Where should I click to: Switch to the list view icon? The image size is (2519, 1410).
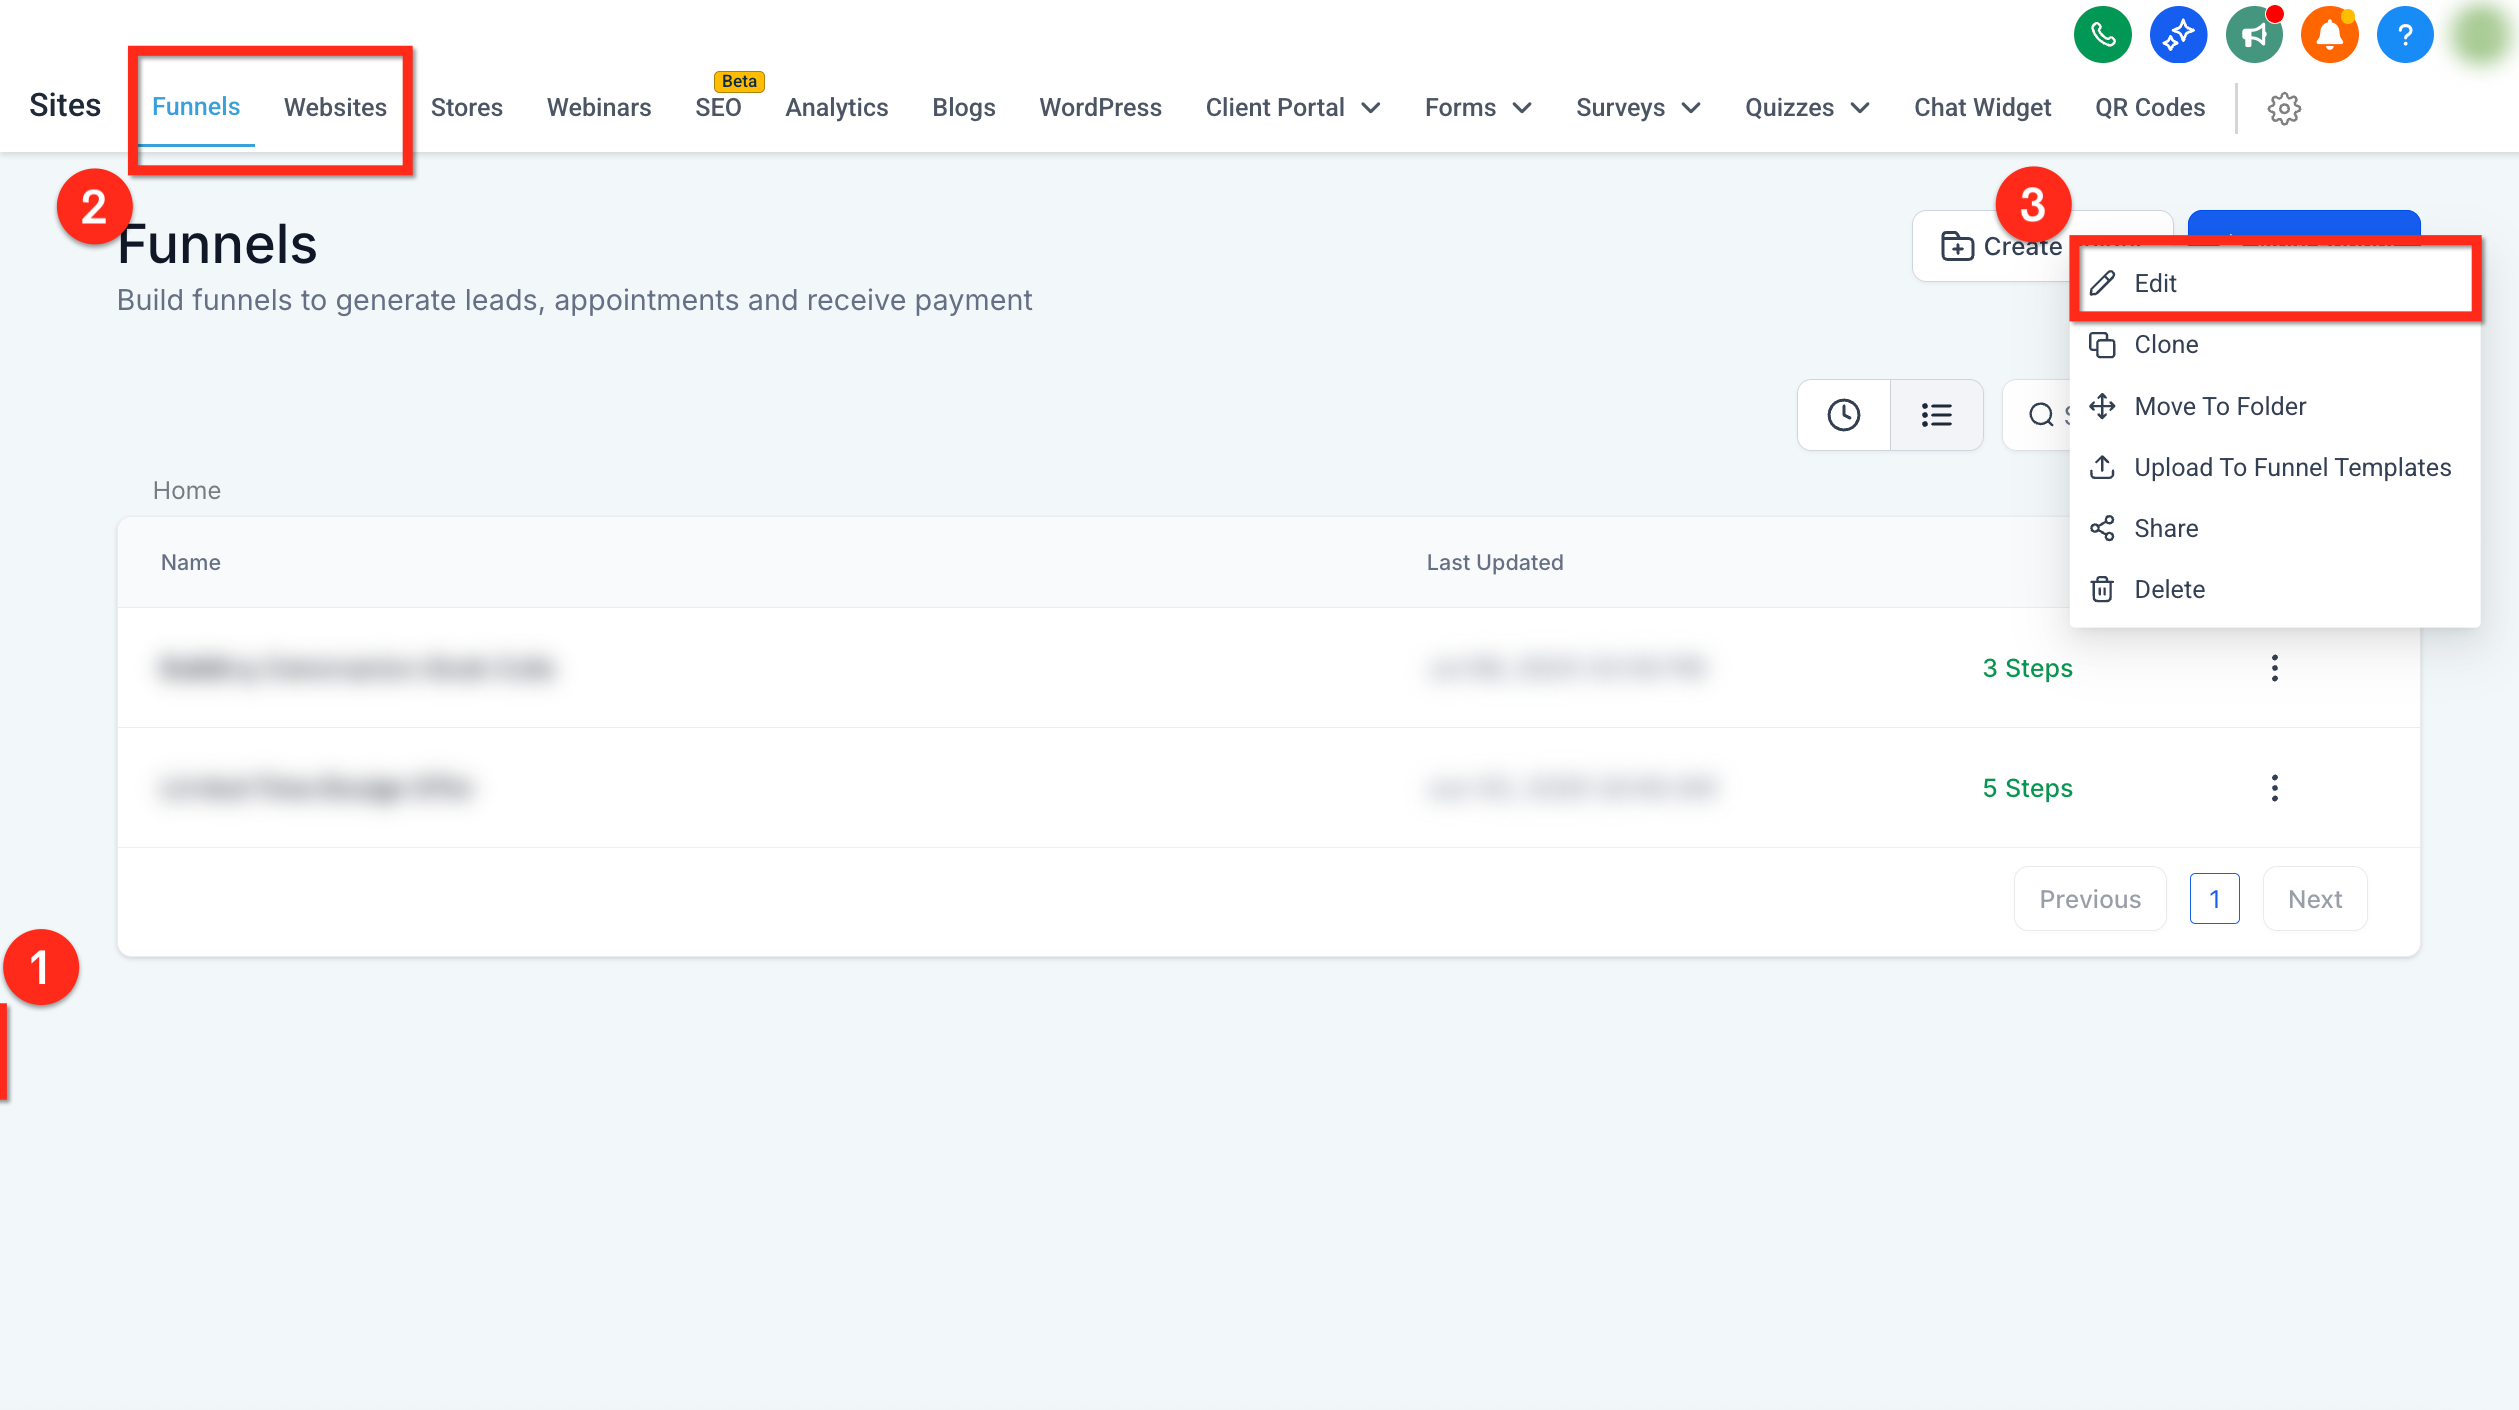(x=1937, y=415)
